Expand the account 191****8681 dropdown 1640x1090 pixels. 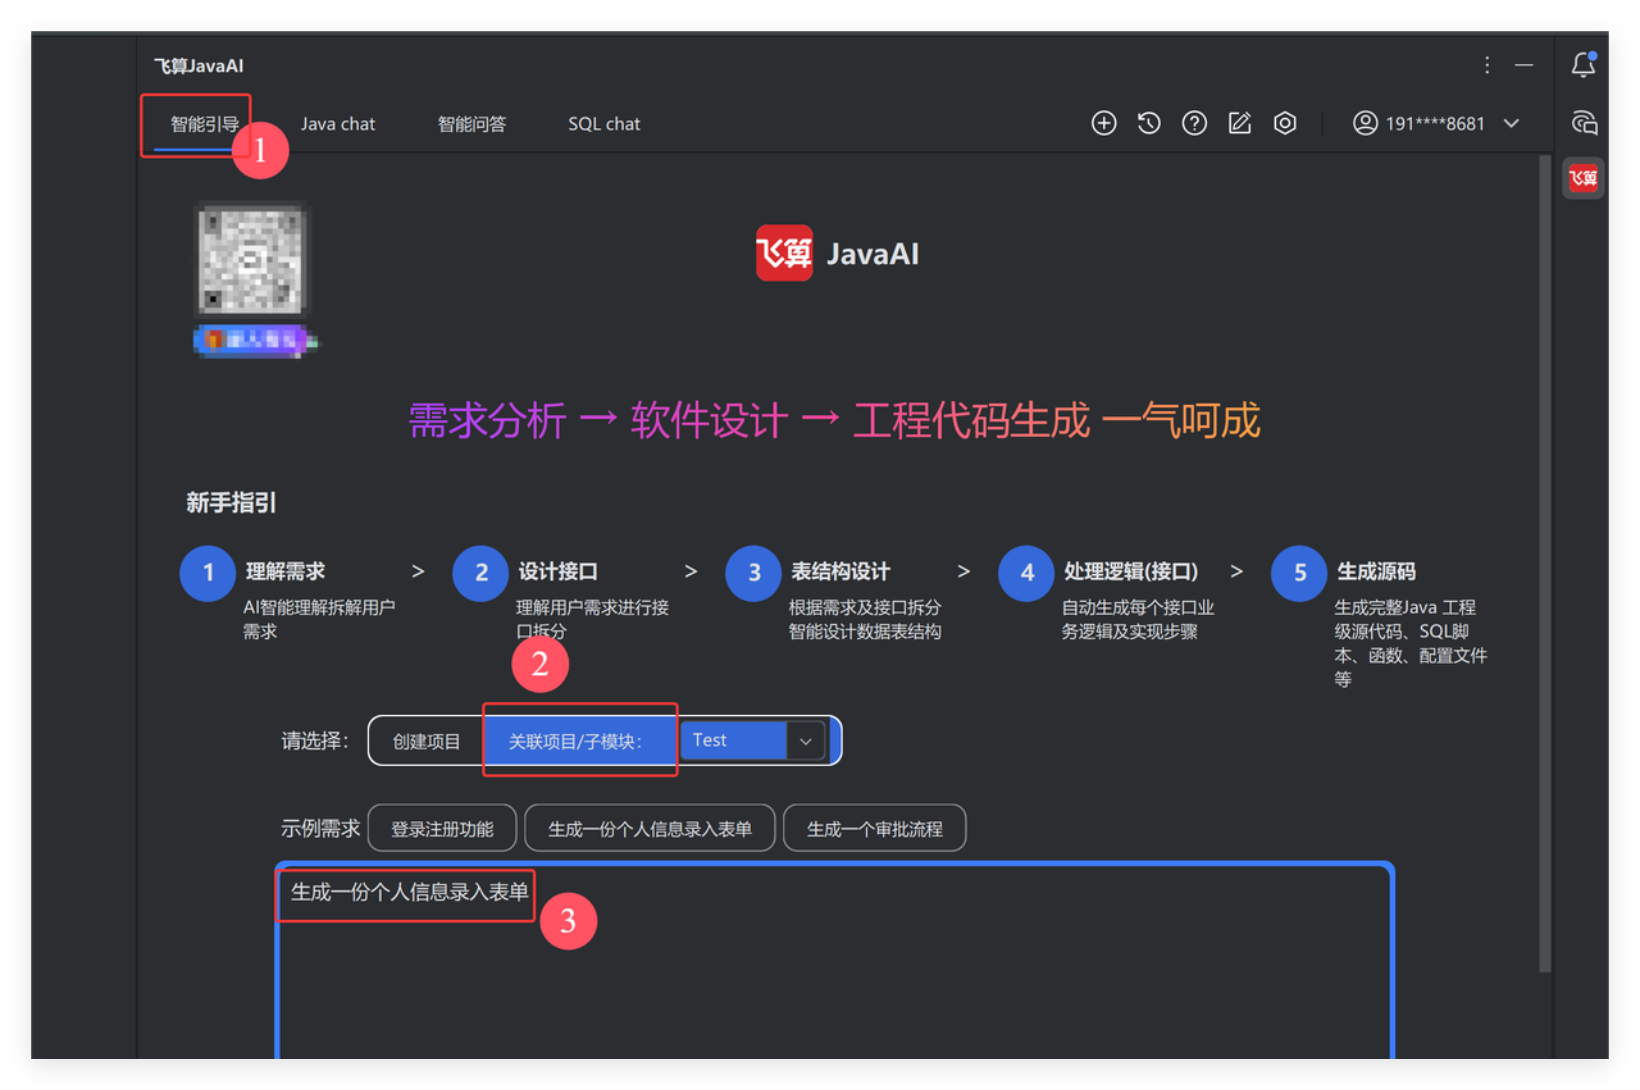[x=1511, y=123]
